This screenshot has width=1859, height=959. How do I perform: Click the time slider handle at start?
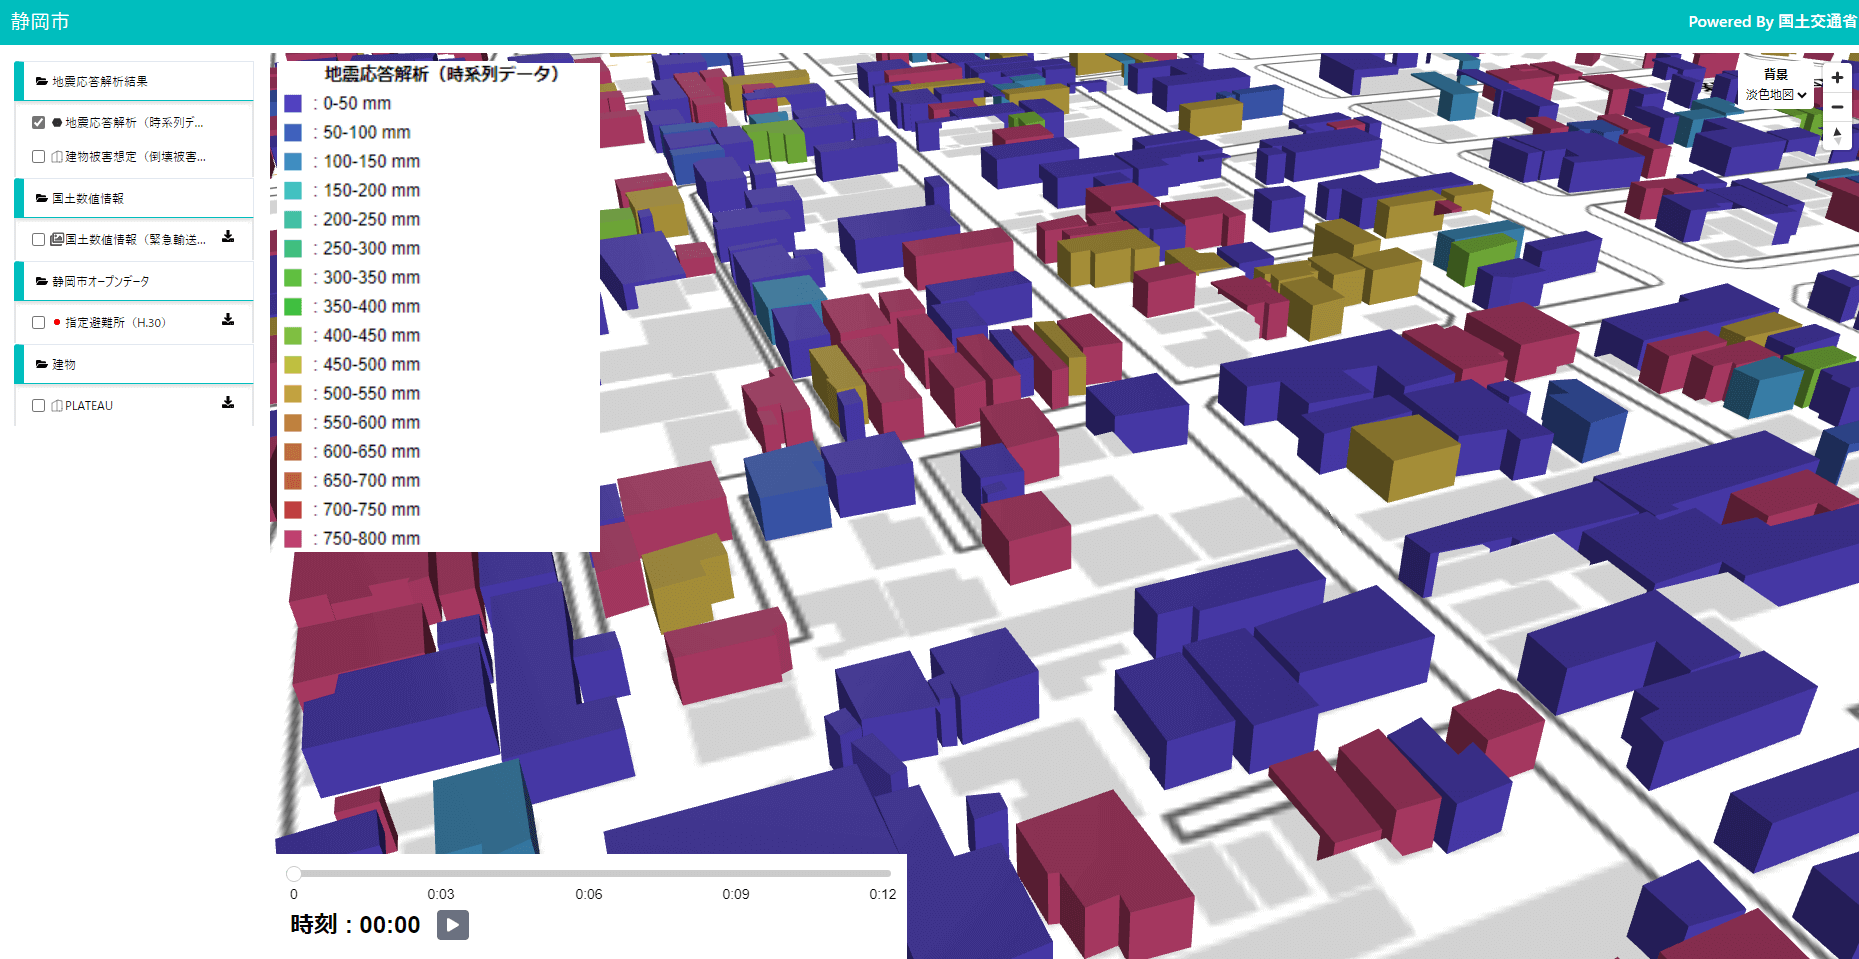[x=294, y=873]
